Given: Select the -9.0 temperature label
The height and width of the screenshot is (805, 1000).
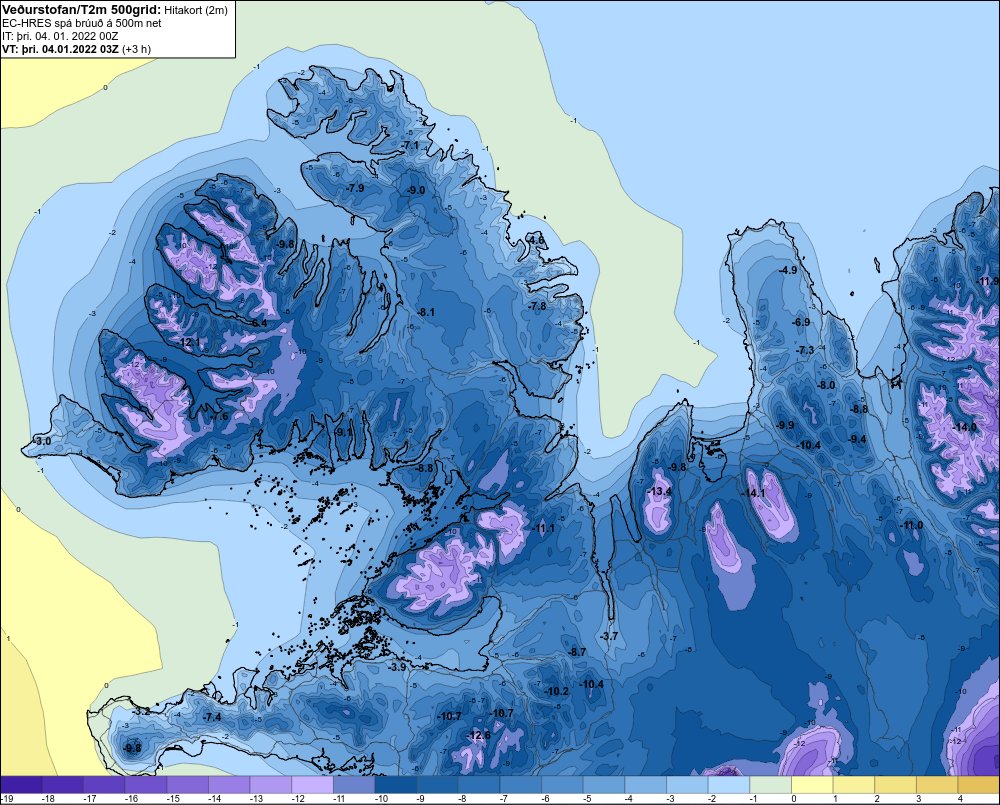Looking at the screenshot, I should pyautogui.click(x=416, y=190).
